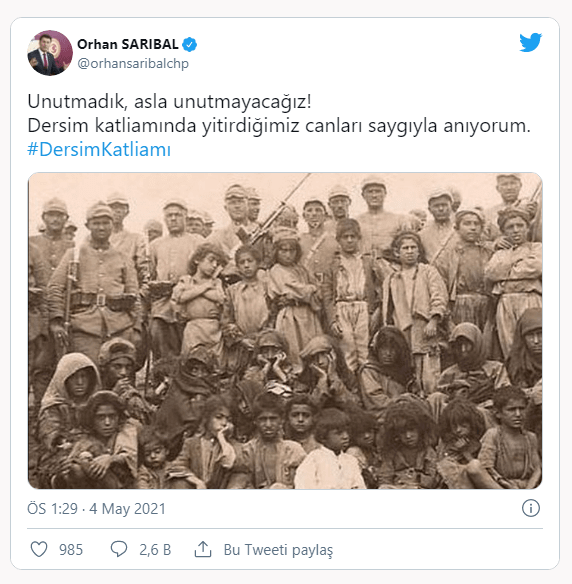Click the blue verified badge
This screenshot has height=584, width=572.
pyautogui.click(x=190, y=44)
